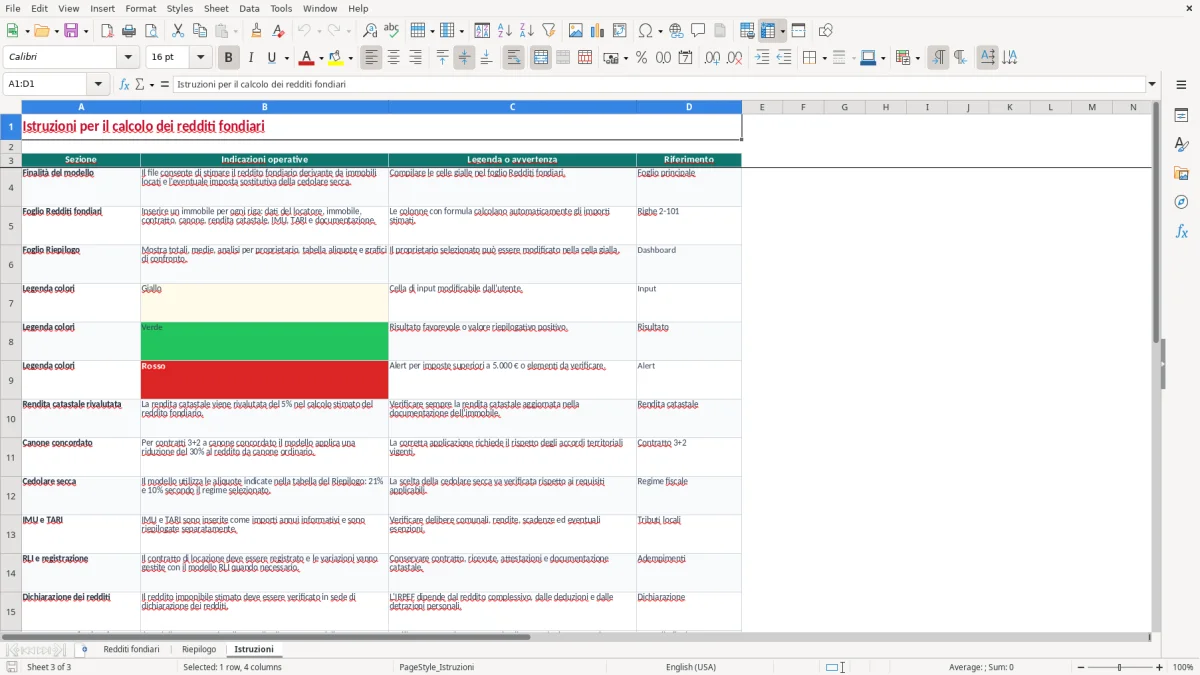Click the Formula equals button
The image size is (1200, 675).
165,84
